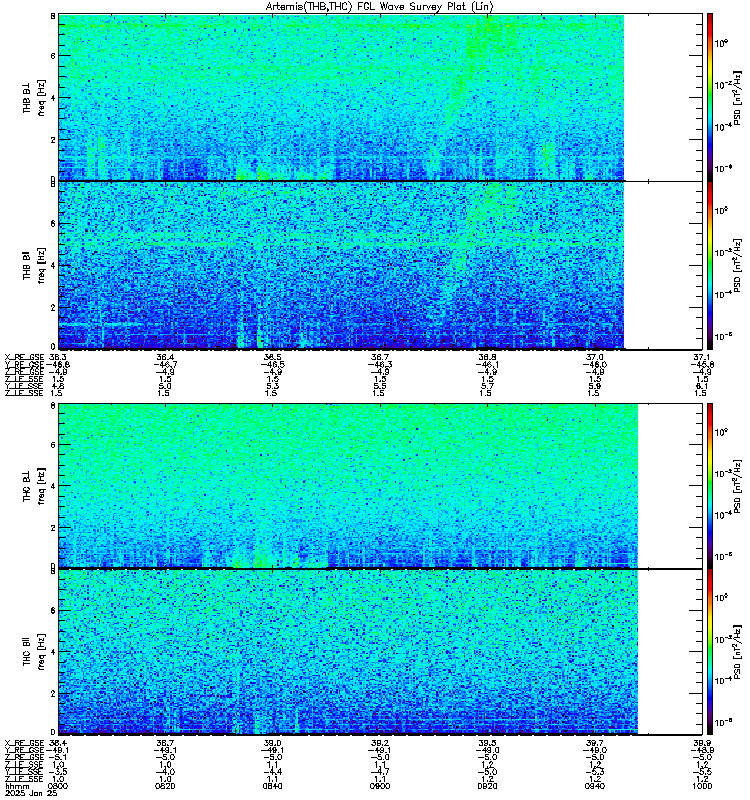Click the THB X_RE_GSE value '36.3'
Viewport: 750px width, 800px height.
pos(59,357)
